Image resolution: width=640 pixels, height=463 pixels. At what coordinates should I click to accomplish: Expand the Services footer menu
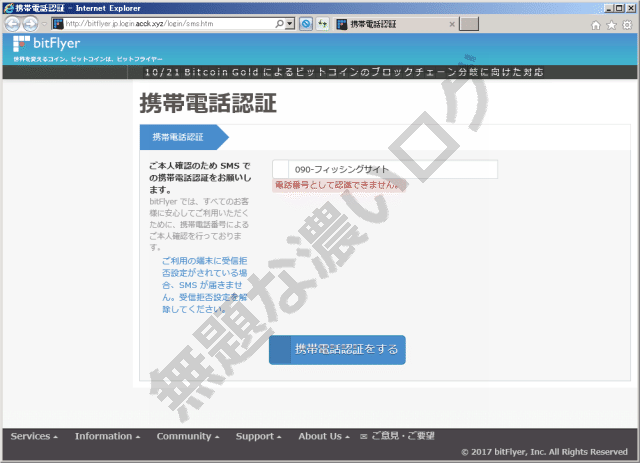pos(34,436)
